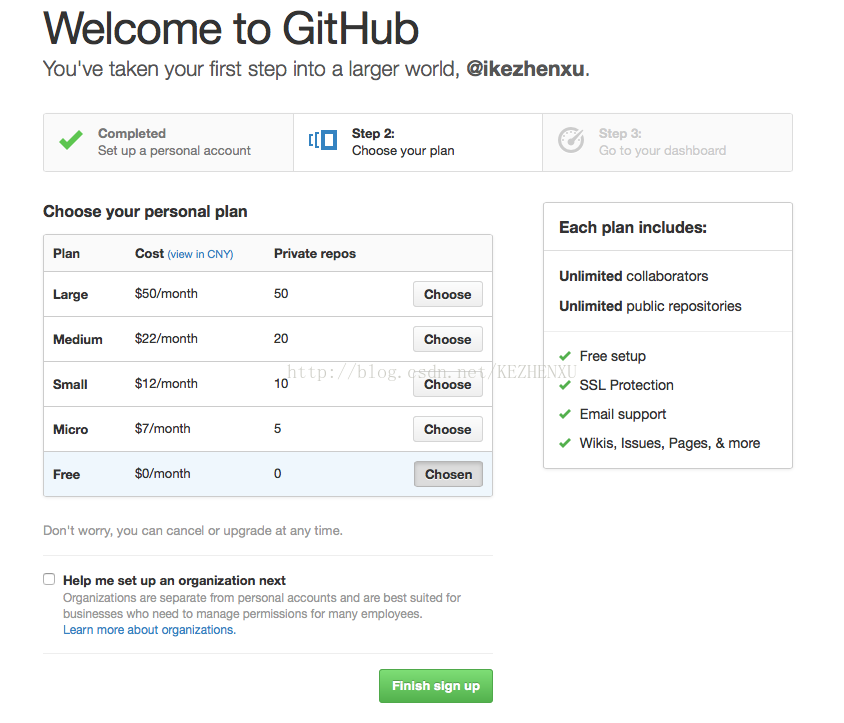Image resolution: width=844 pixels, height=723 pixels.
Task: Click the Step 3 dashboard gauge icon
Action: 571,141
